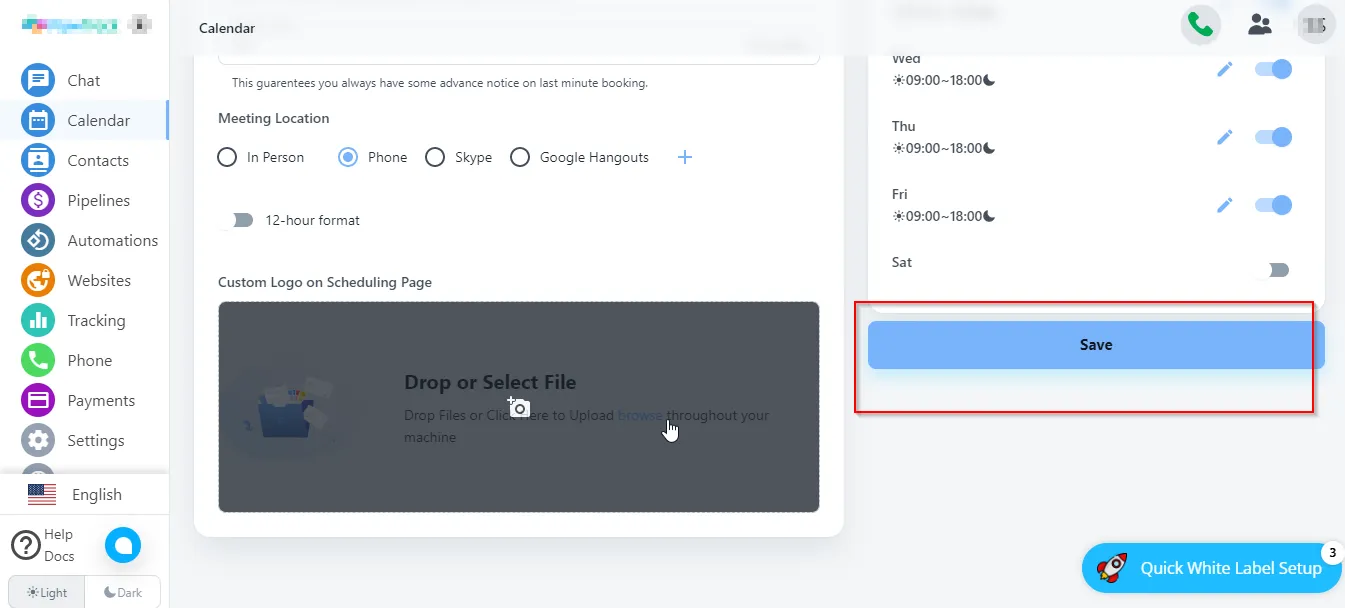1345x608 pixels.
Task: Click the team members icon in header
Action: 1260,25
